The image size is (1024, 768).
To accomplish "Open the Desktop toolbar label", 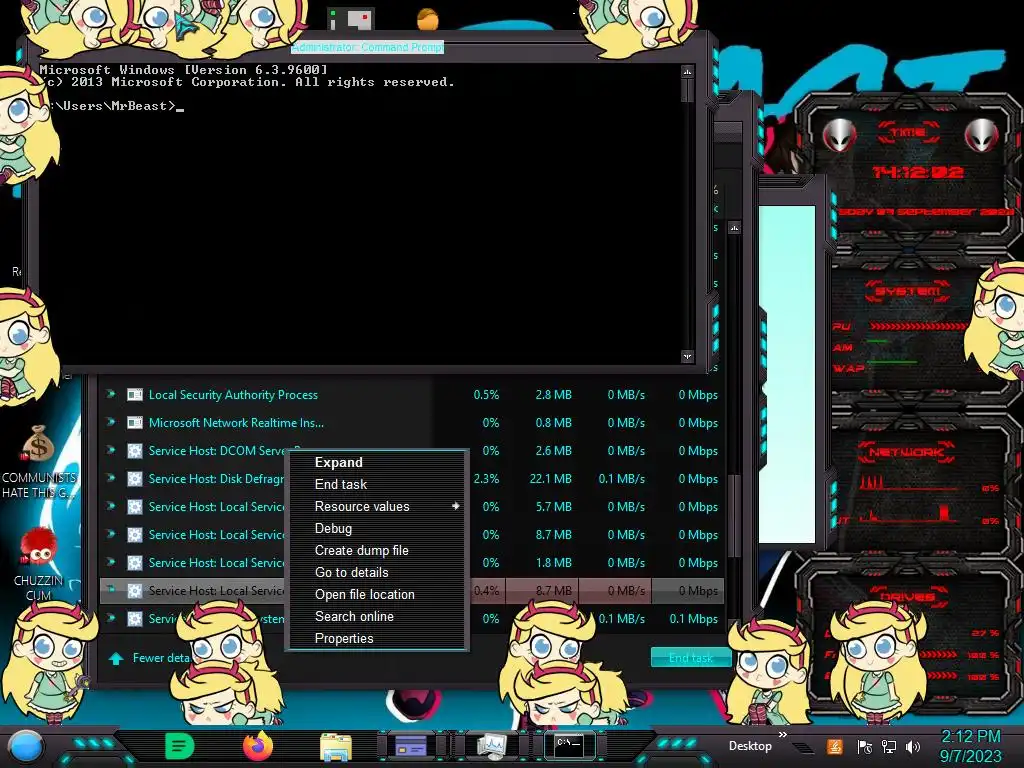I will tap(750, 746).
